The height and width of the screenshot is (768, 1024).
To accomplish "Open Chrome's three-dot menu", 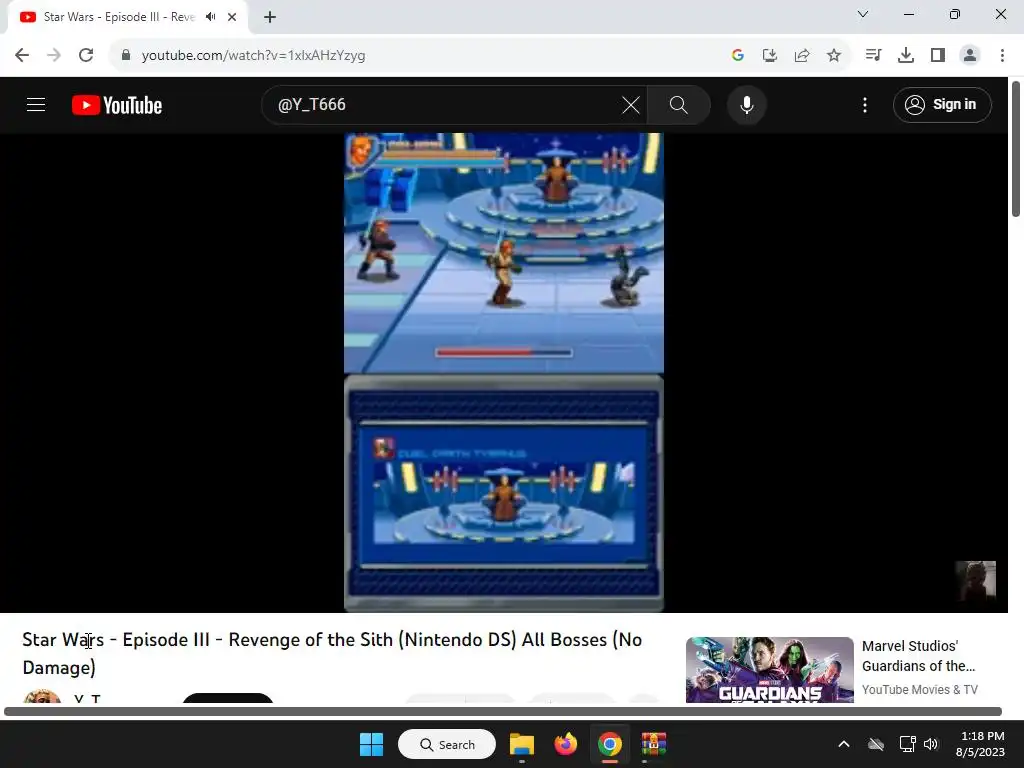I will click(x=1002, y=55).
